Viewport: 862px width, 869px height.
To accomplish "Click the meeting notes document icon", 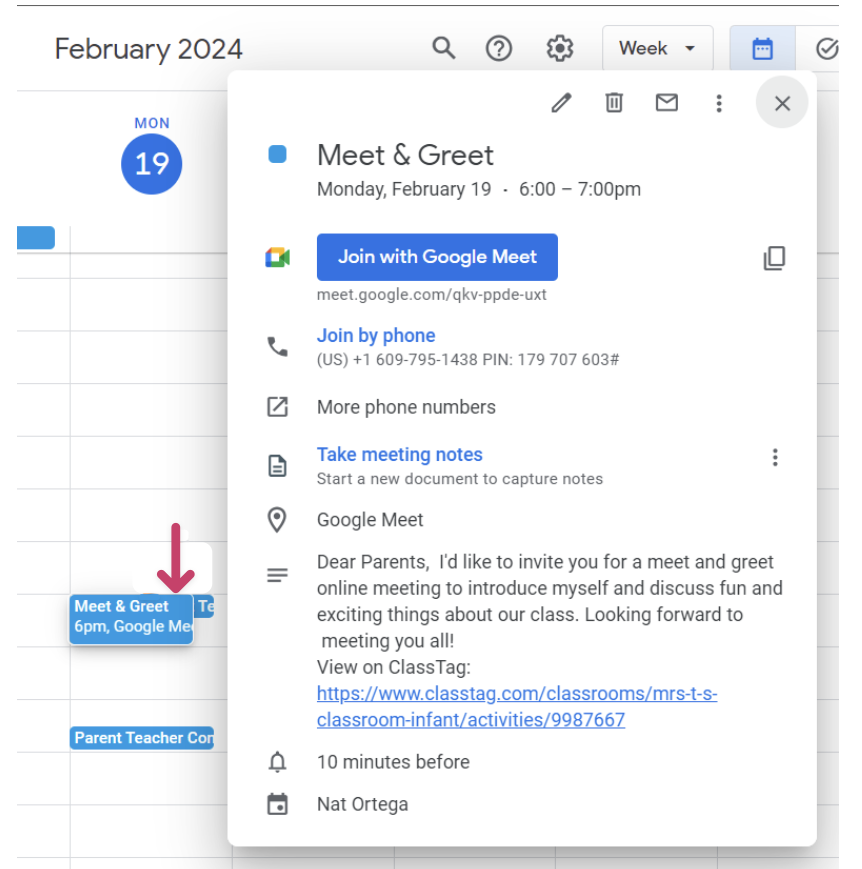I will click(277, 466).
